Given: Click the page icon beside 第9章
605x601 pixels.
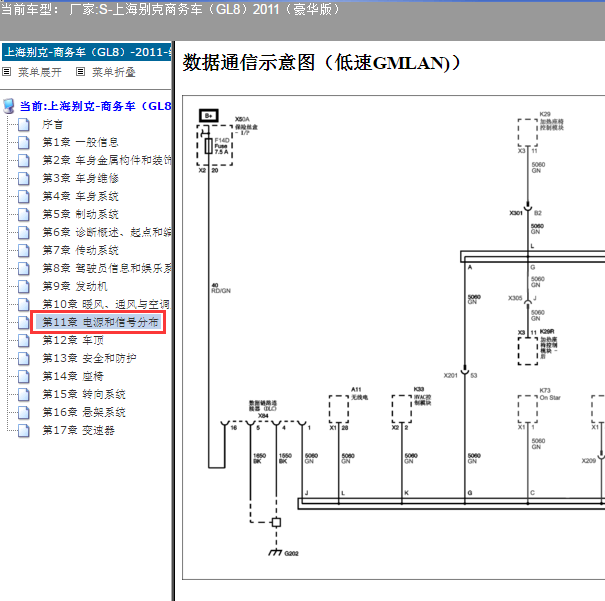Looking at the screenshot, I should 24,286.
